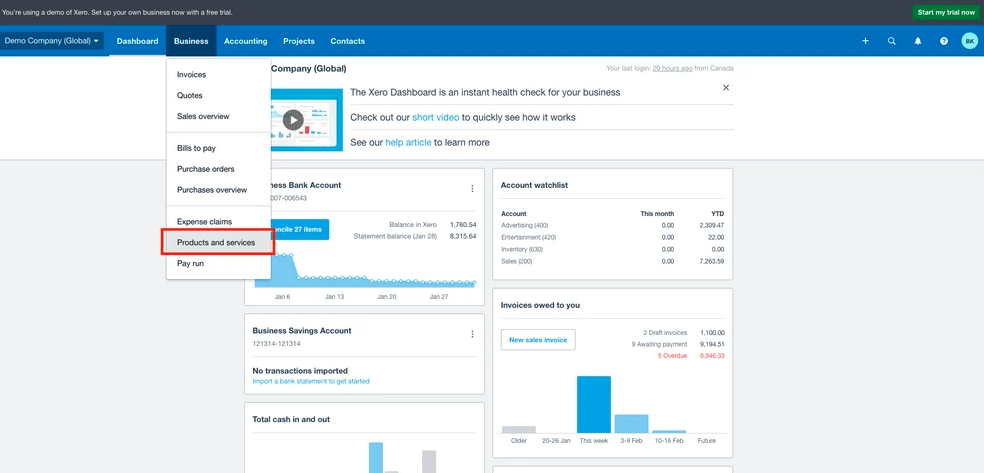Click the Total cash in and out heading
The image size is (984, 473).
(x=291, y=419)
